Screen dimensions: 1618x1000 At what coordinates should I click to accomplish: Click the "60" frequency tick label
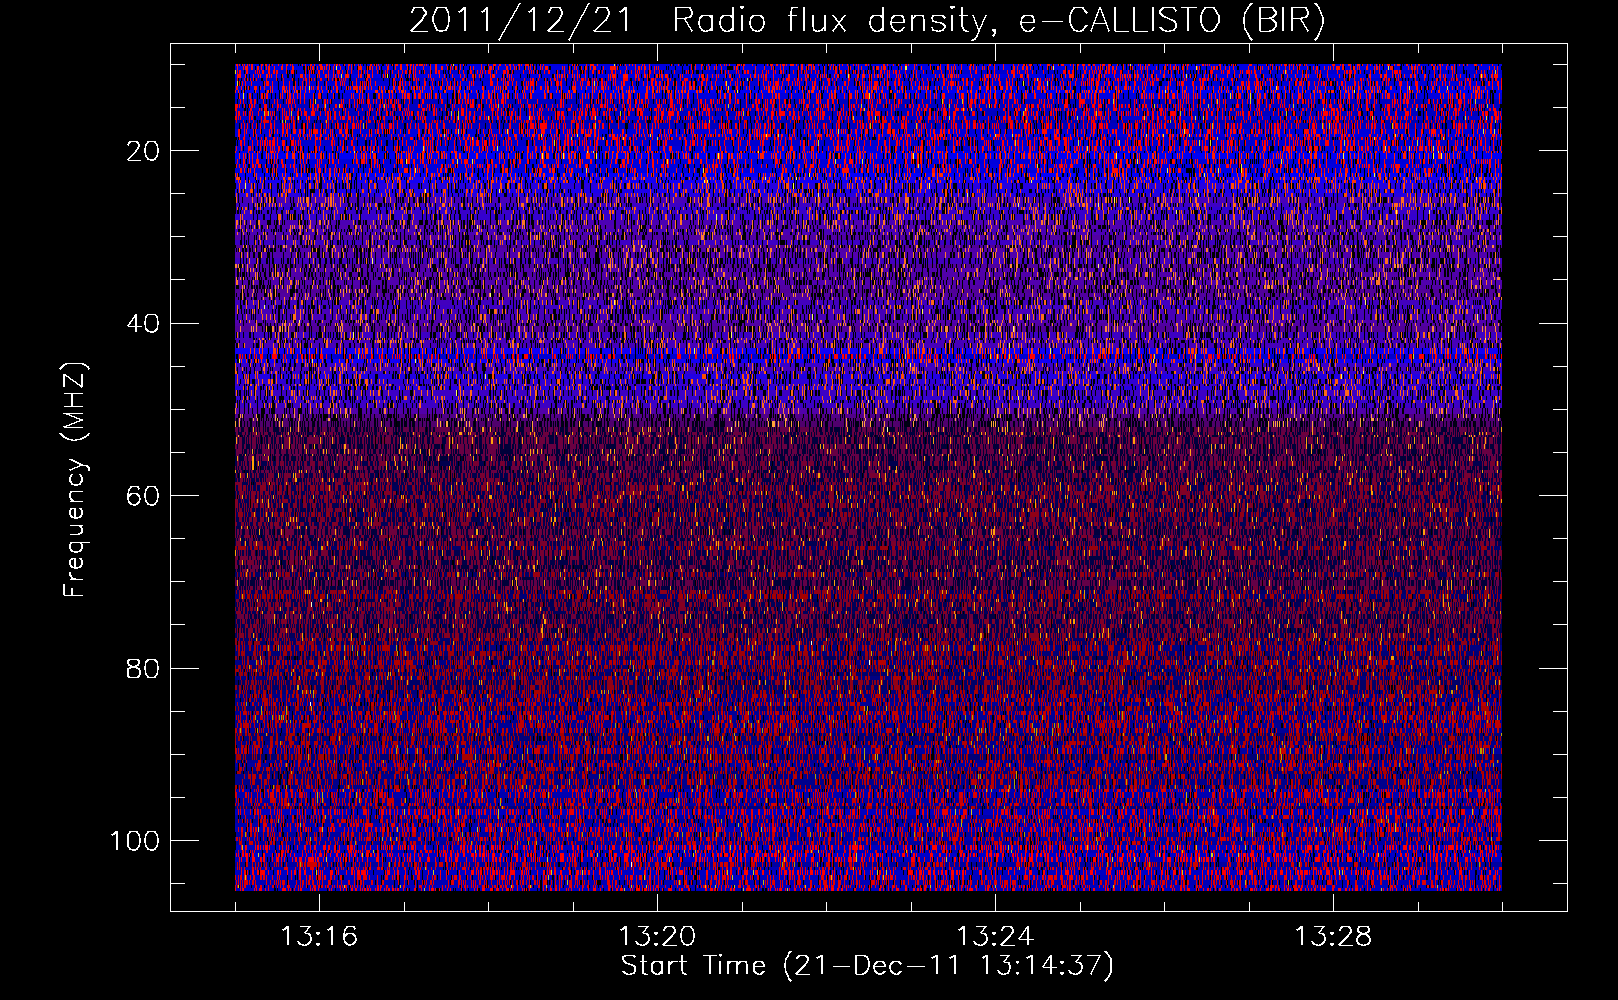click(144, 496)
